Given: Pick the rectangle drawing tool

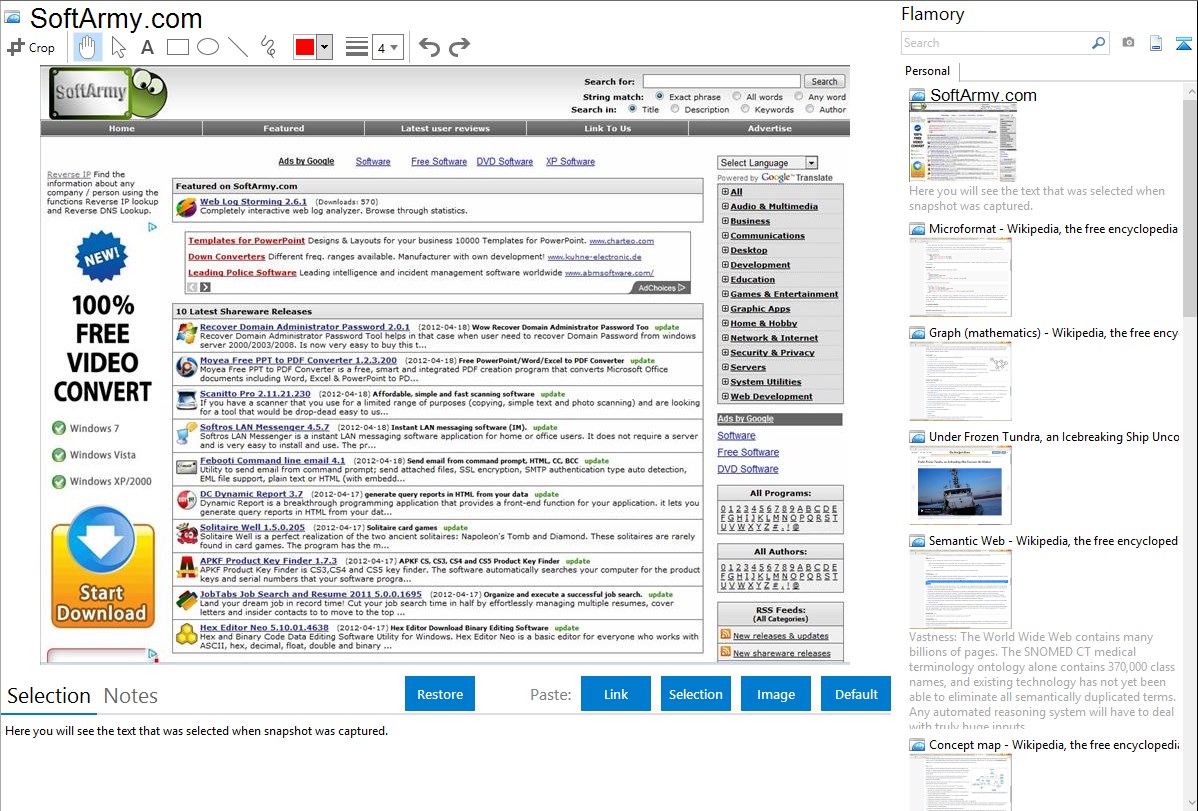Looking at the screenshot, I should pyautogui.click(x=177, y=47).
